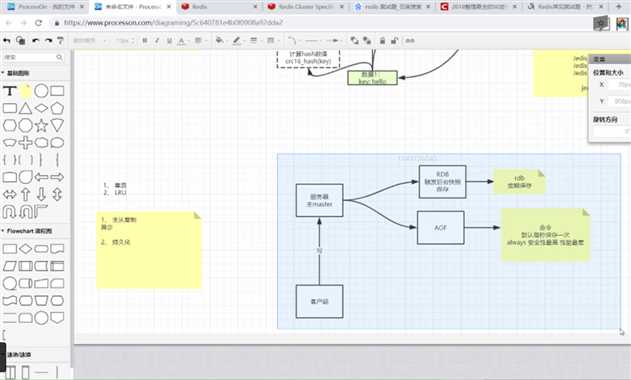Screen dimensions: 631x380
Task: Open the line style dropdown
Action: (x=272, y=41)
